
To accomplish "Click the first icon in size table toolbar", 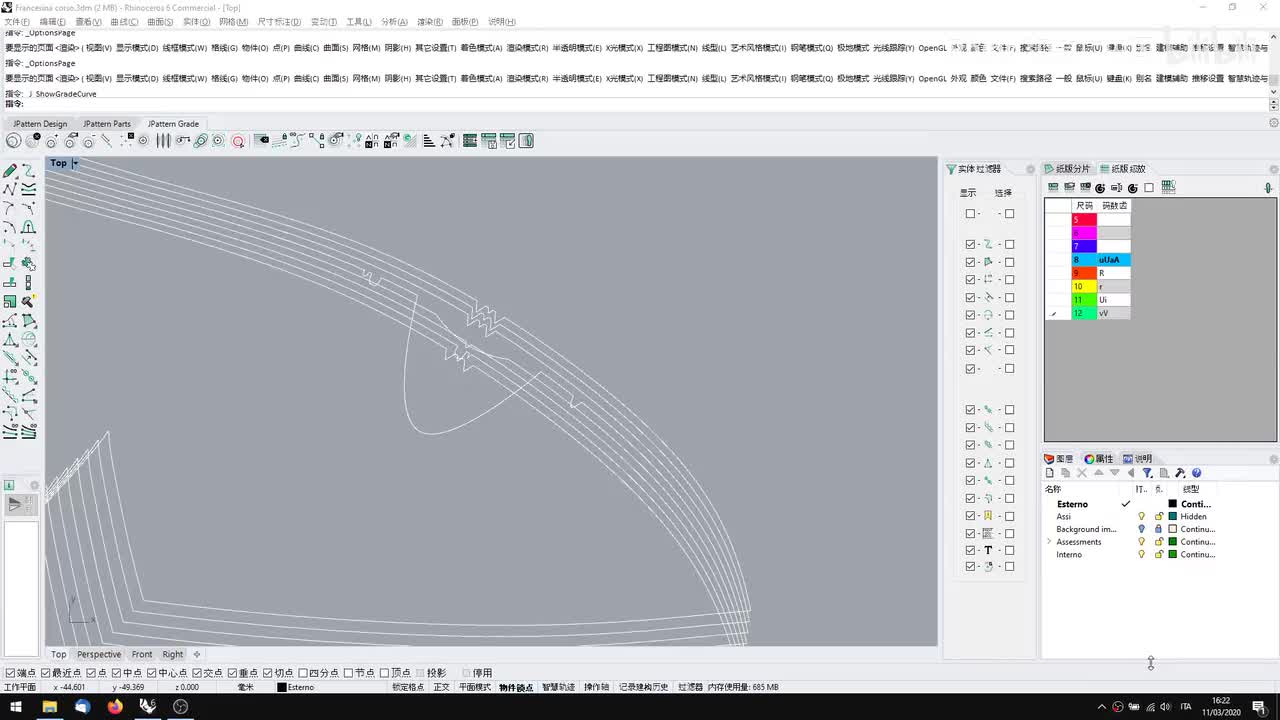I will [x=1053, y=187].
